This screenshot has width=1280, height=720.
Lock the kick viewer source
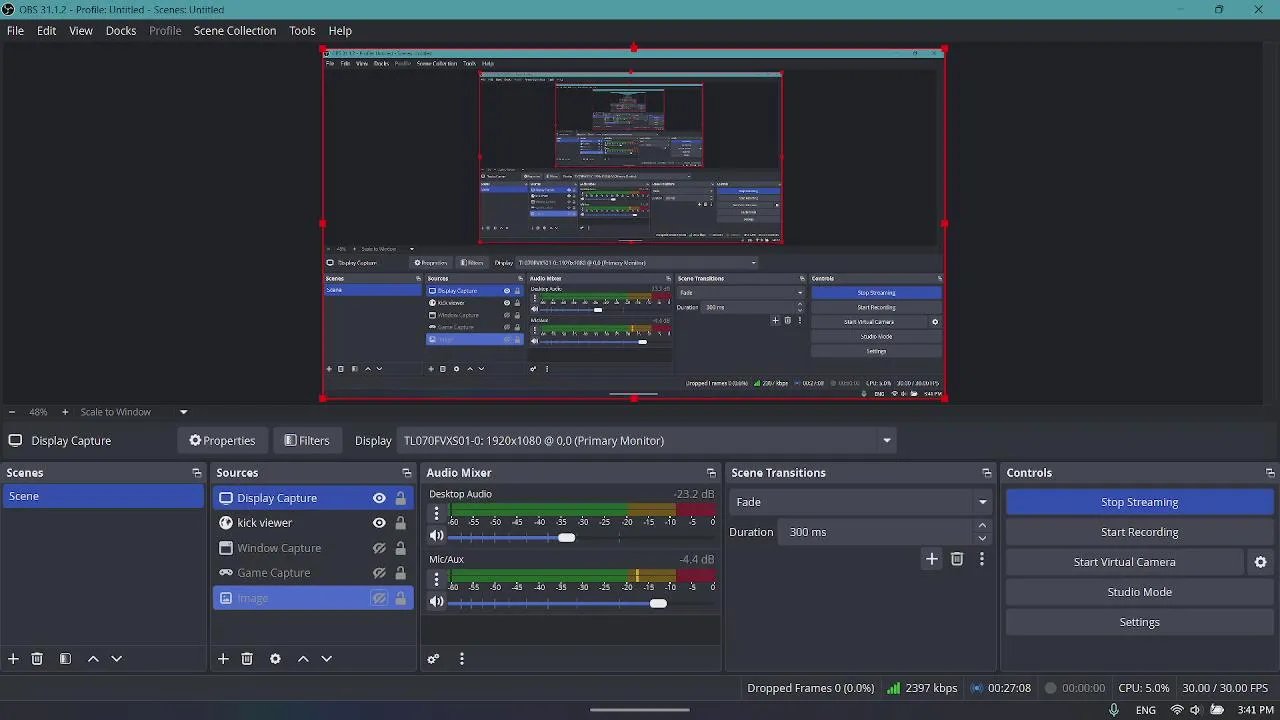pyautogui.click(x=400, y=523)
